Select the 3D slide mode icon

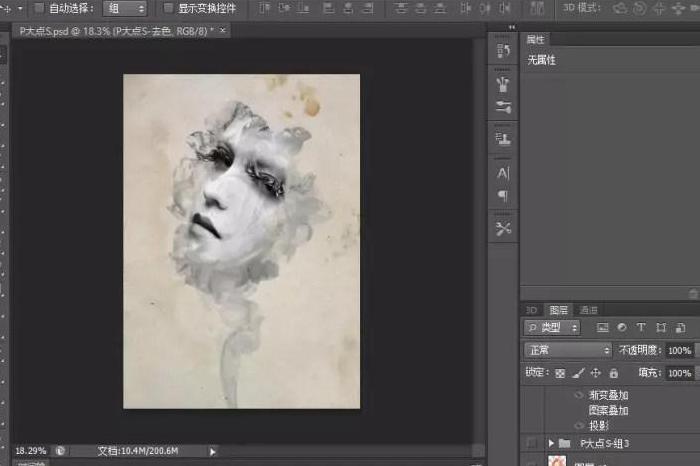pos(678,8)
